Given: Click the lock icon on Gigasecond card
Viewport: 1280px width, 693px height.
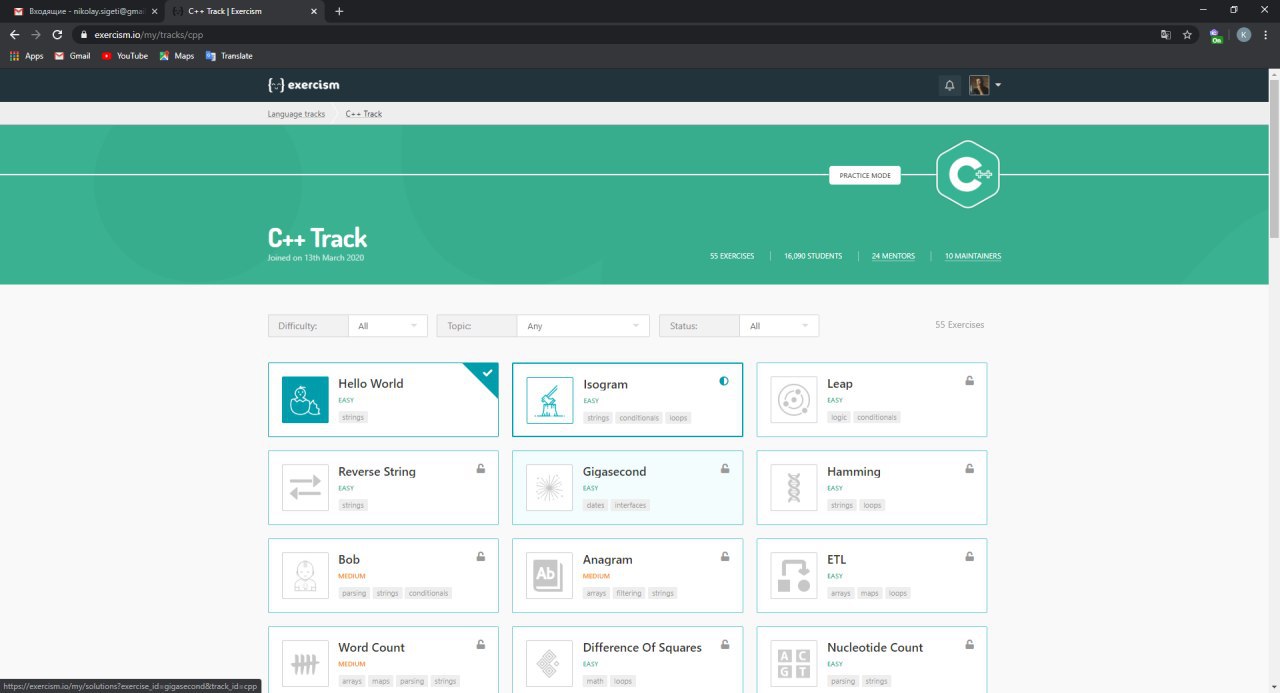Looking at the screenshot, I should (x=725, y=469).
